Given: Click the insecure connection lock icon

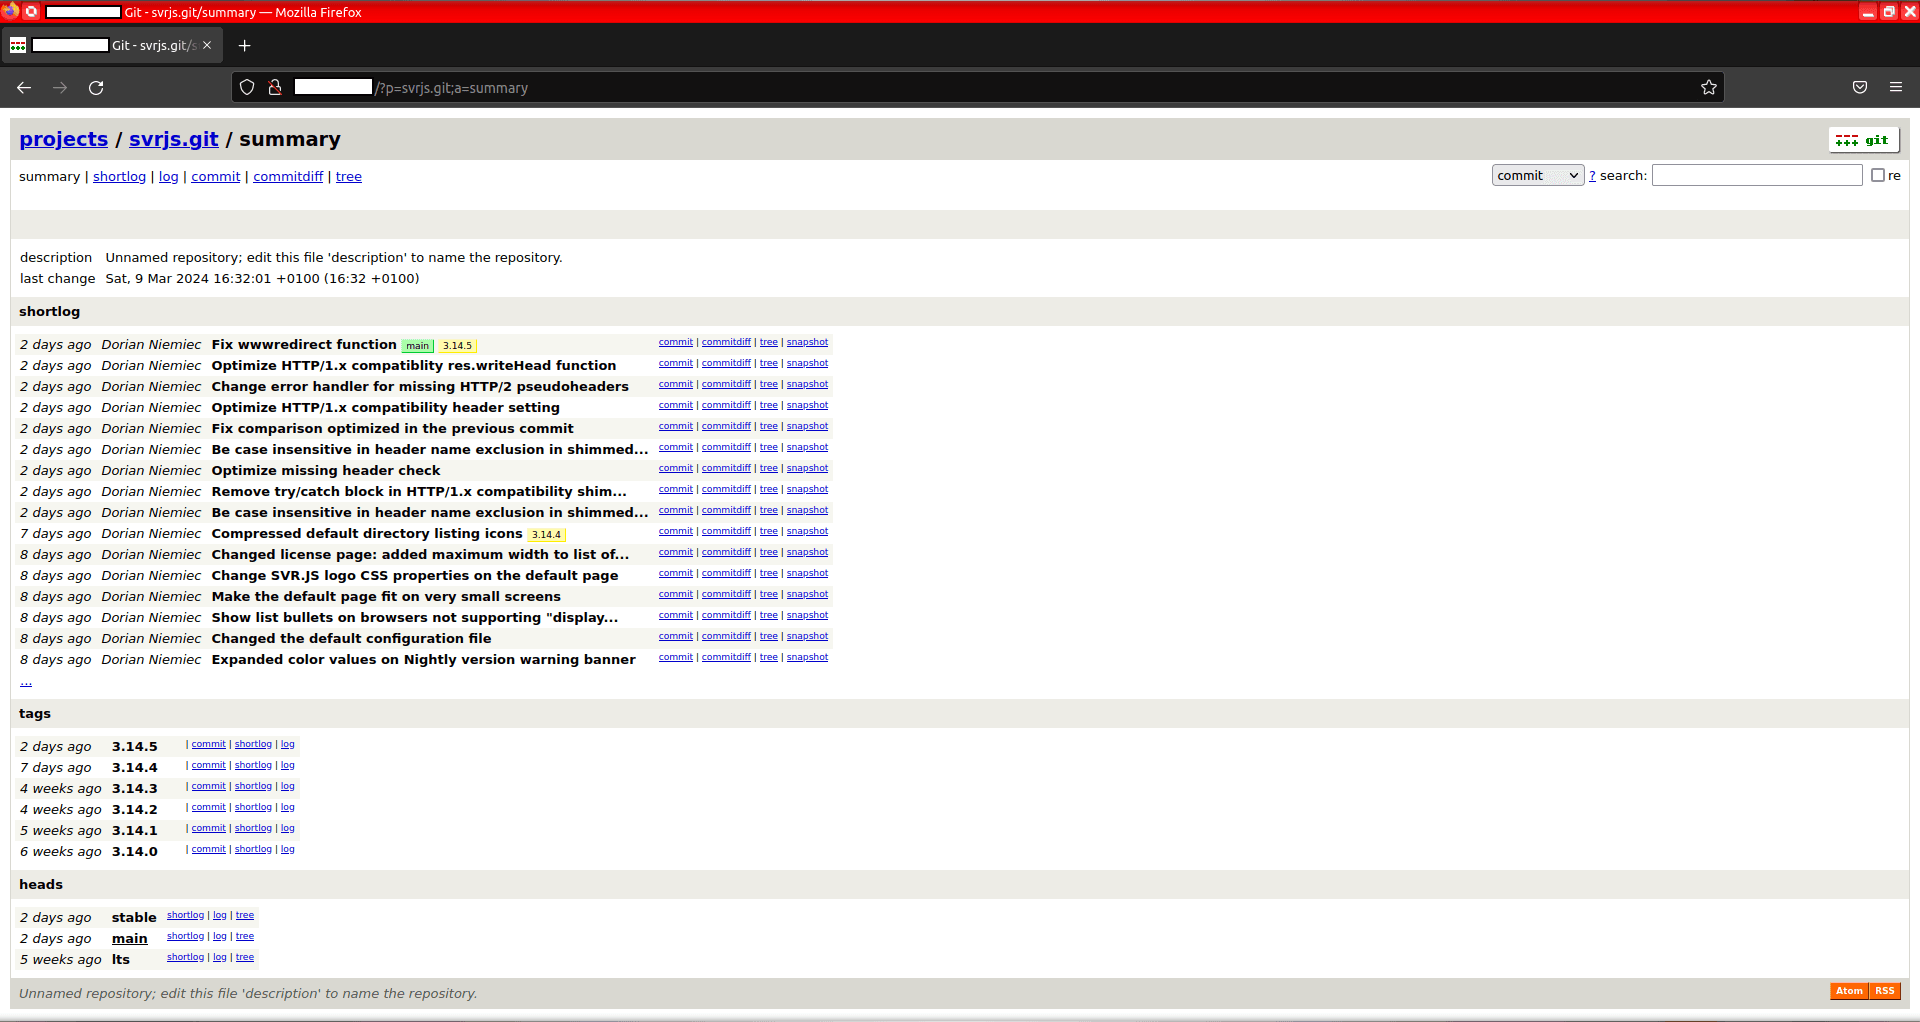Looking at the screenshot, I should 275,88.
